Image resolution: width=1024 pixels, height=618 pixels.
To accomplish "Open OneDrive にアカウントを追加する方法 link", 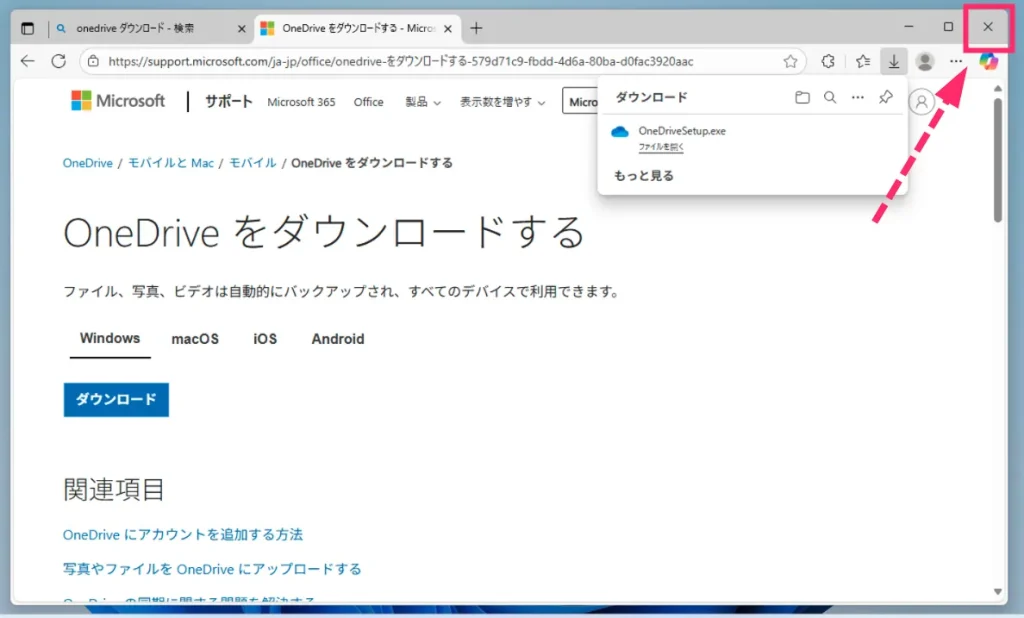I will click(x=183, y=534).
